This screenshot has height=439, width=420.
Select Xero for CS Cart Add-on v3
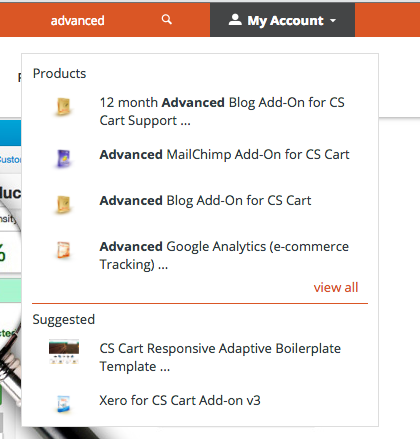click(x=180, y=400)
